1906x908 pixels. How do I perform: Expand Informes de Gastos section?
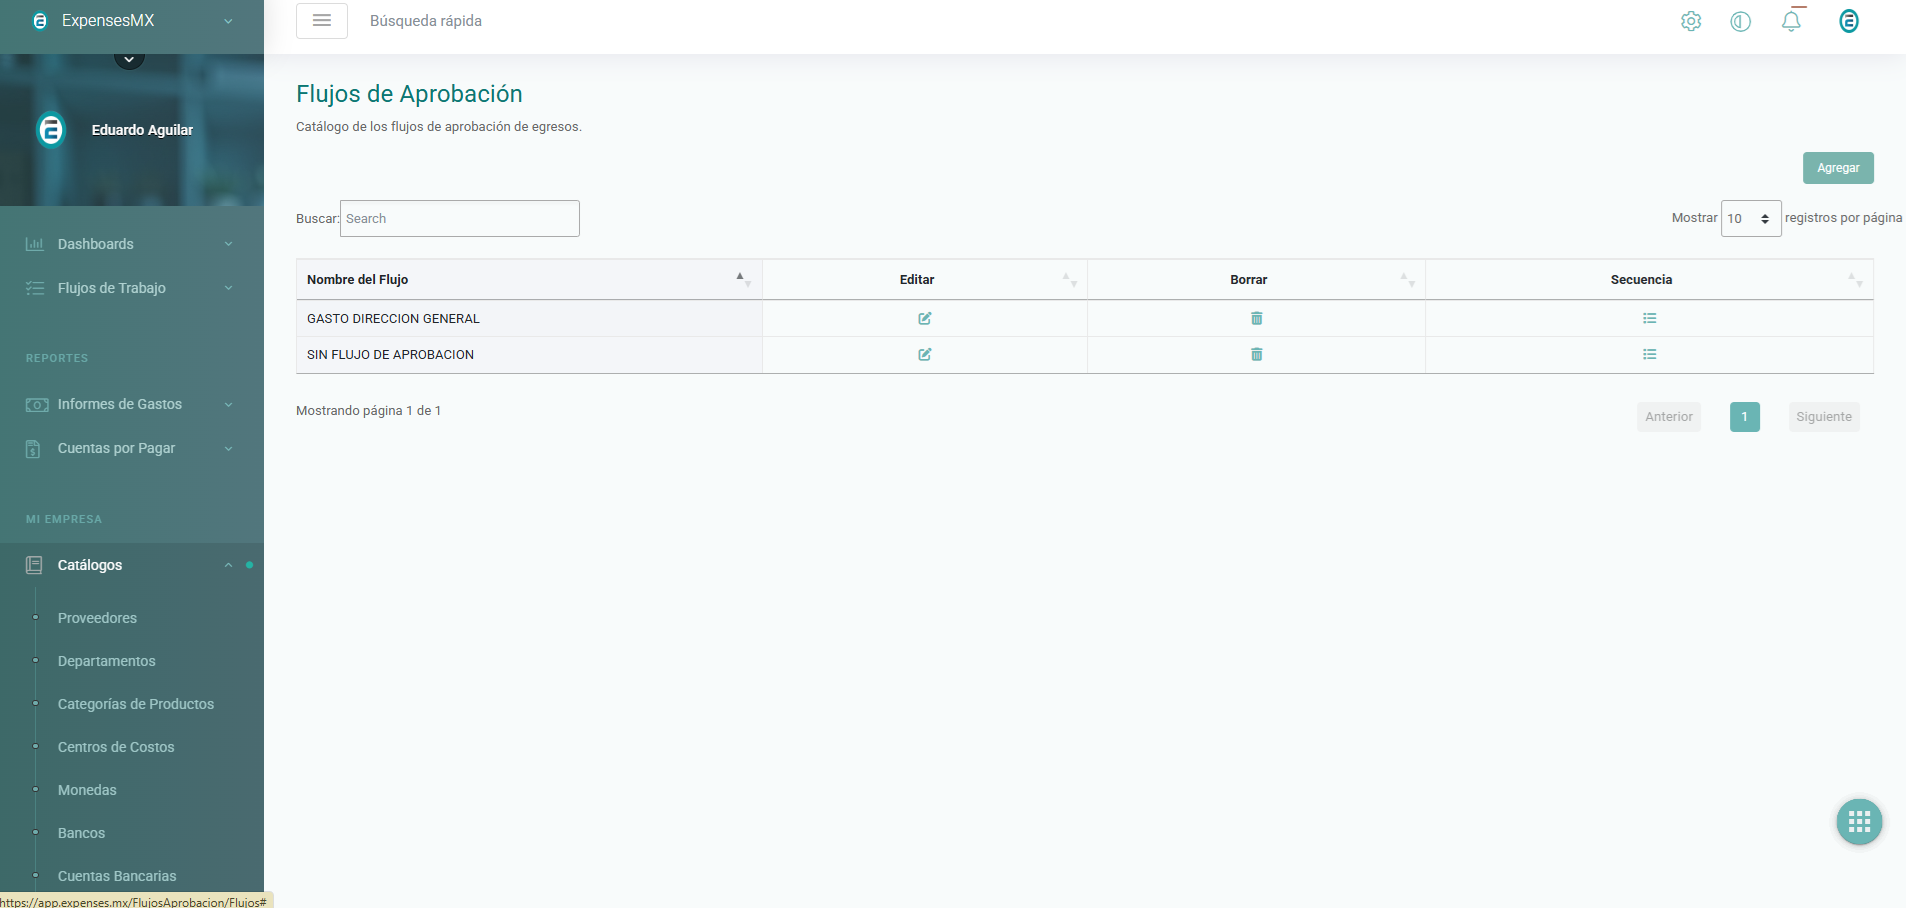(130, 404)
